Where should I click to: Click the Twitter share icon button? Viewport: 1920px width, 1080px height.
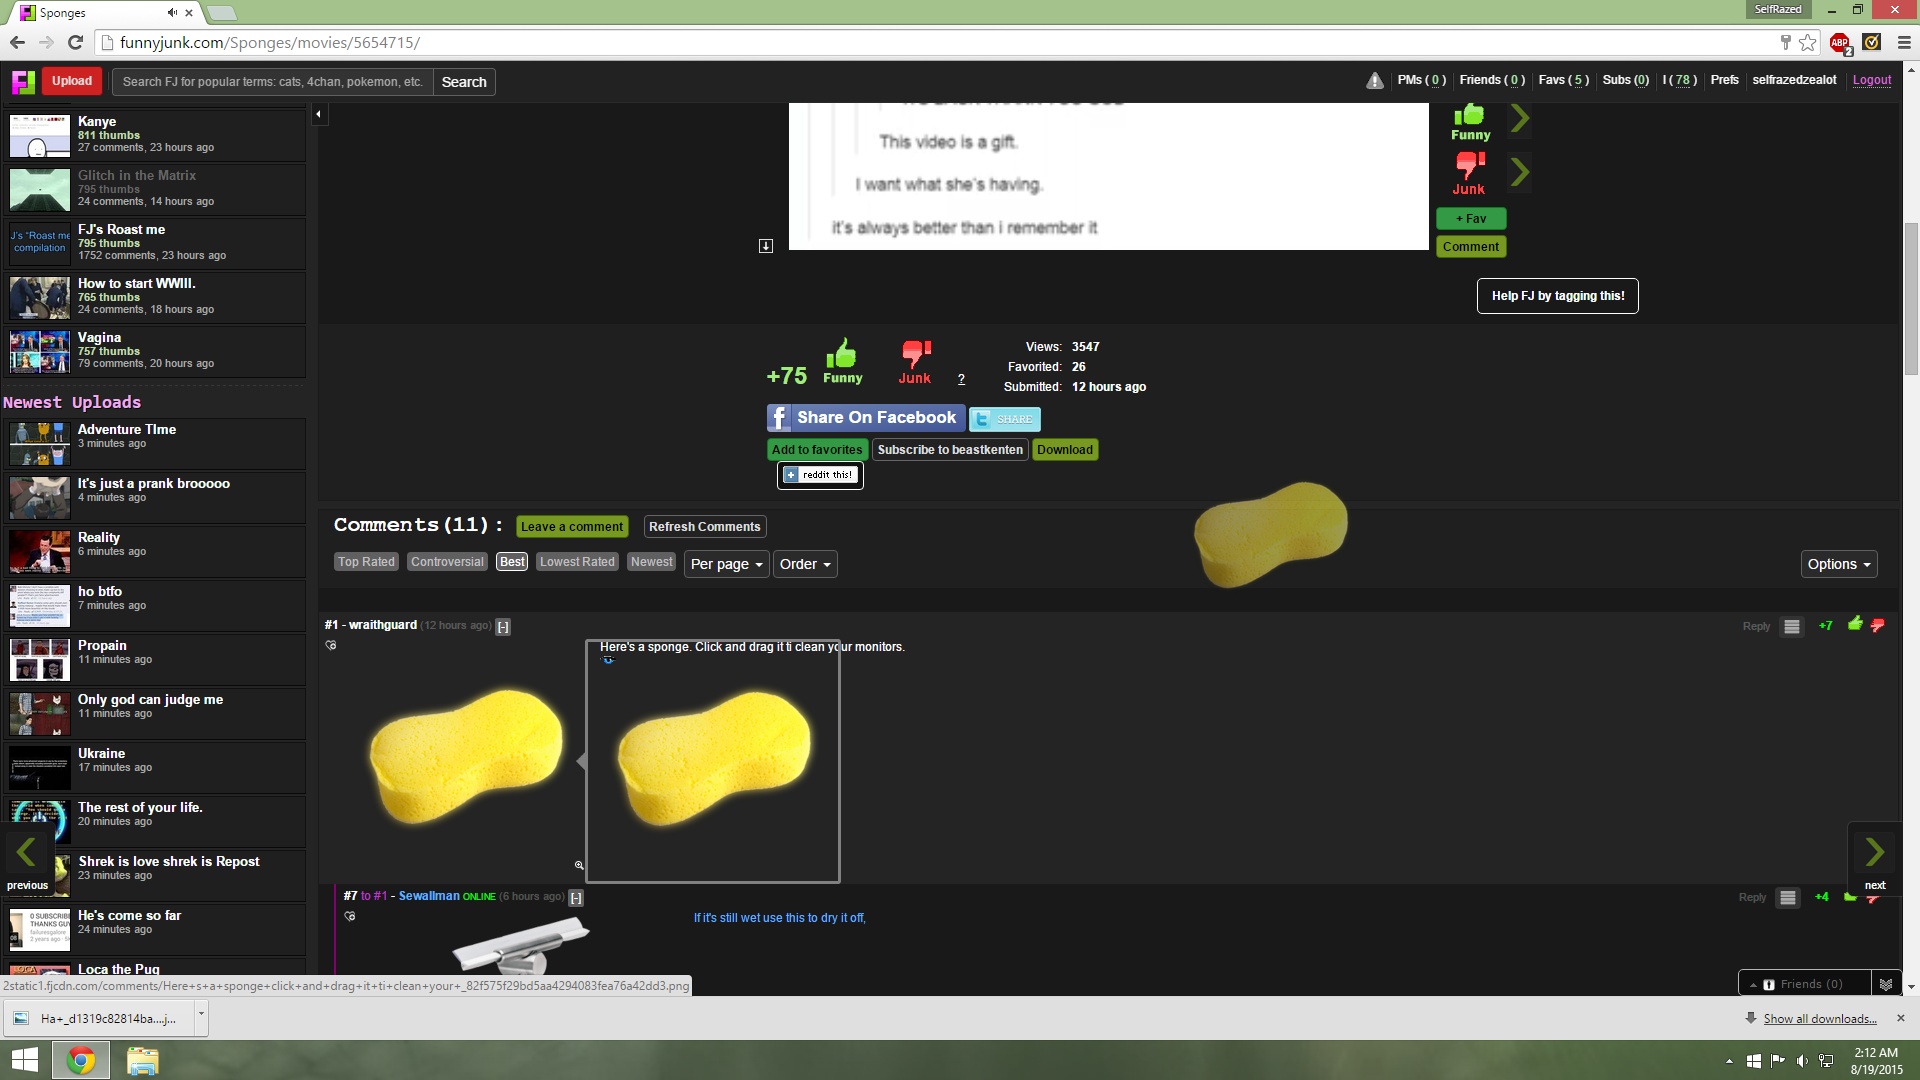(x=1005, y=419)
